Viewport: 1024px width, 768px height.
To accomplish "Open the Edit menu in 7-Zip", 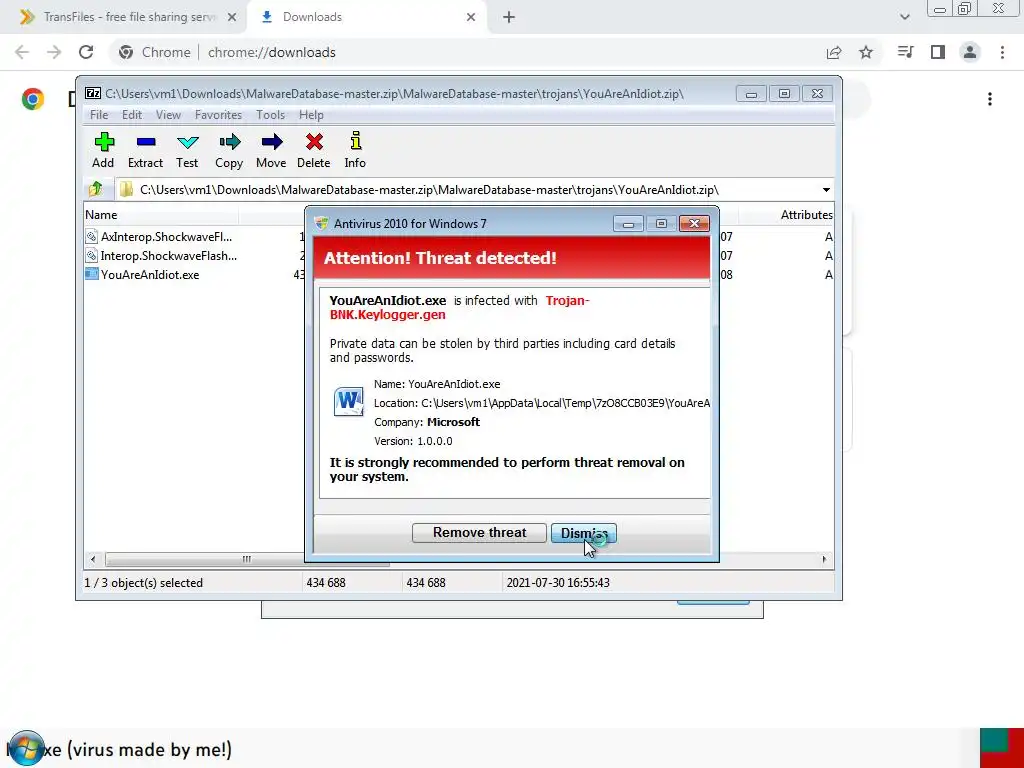I will tap(132, 115).
